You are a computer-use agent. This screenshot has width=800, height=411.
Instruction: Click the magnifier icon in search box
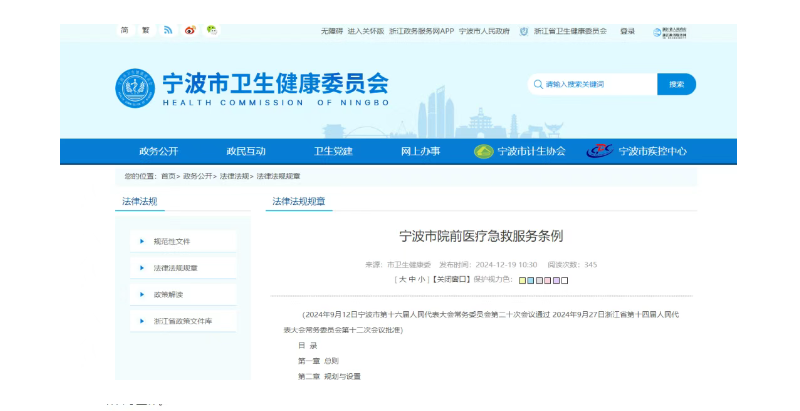tap(539, 84)
